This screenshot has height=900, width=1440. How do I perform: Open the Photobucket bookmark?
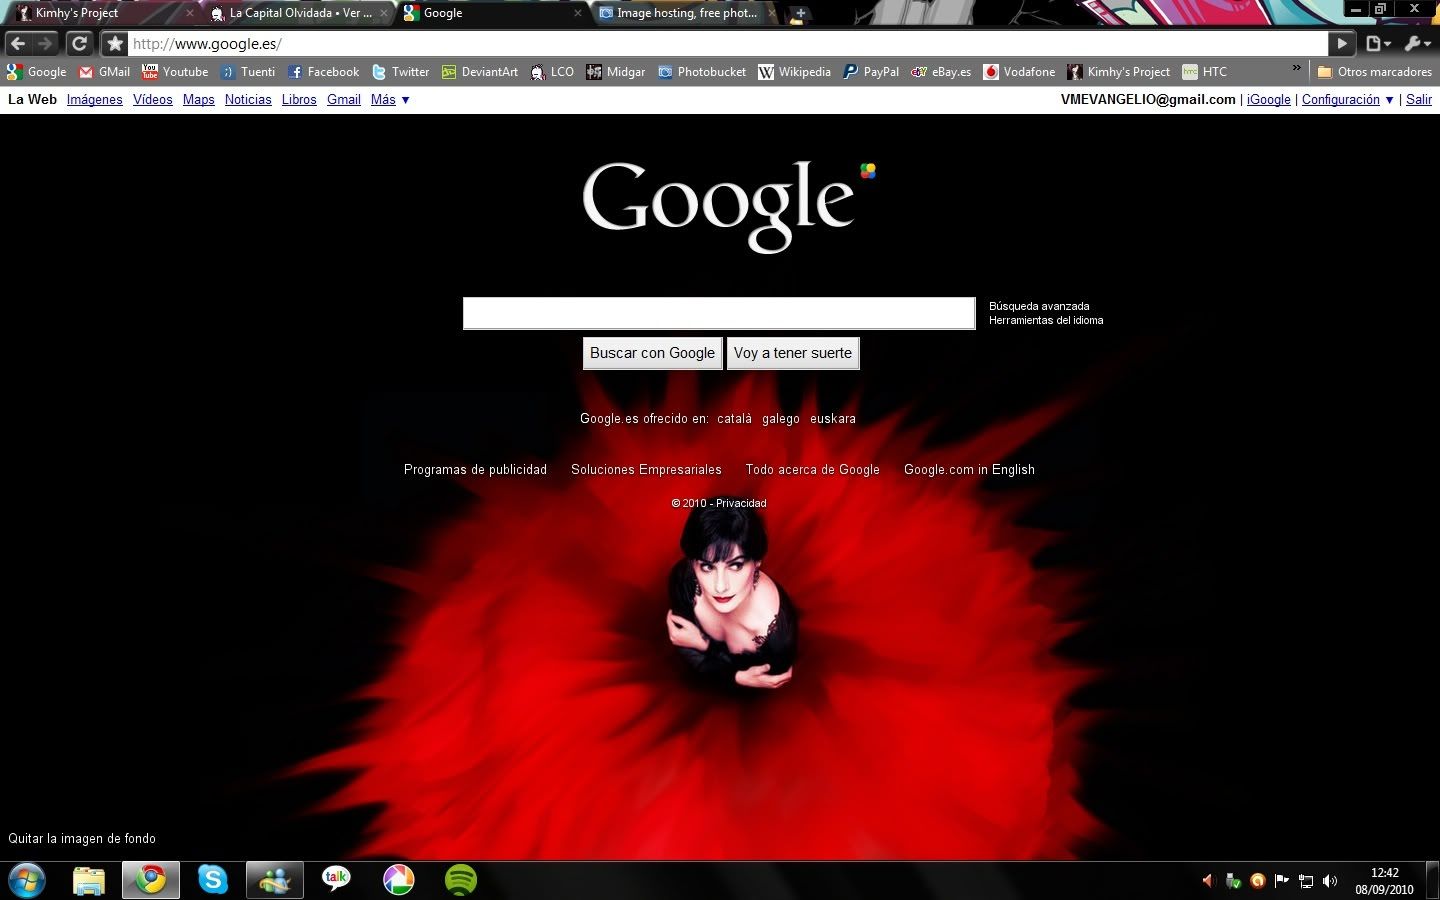pyautogui.click(x=701, y=72)
